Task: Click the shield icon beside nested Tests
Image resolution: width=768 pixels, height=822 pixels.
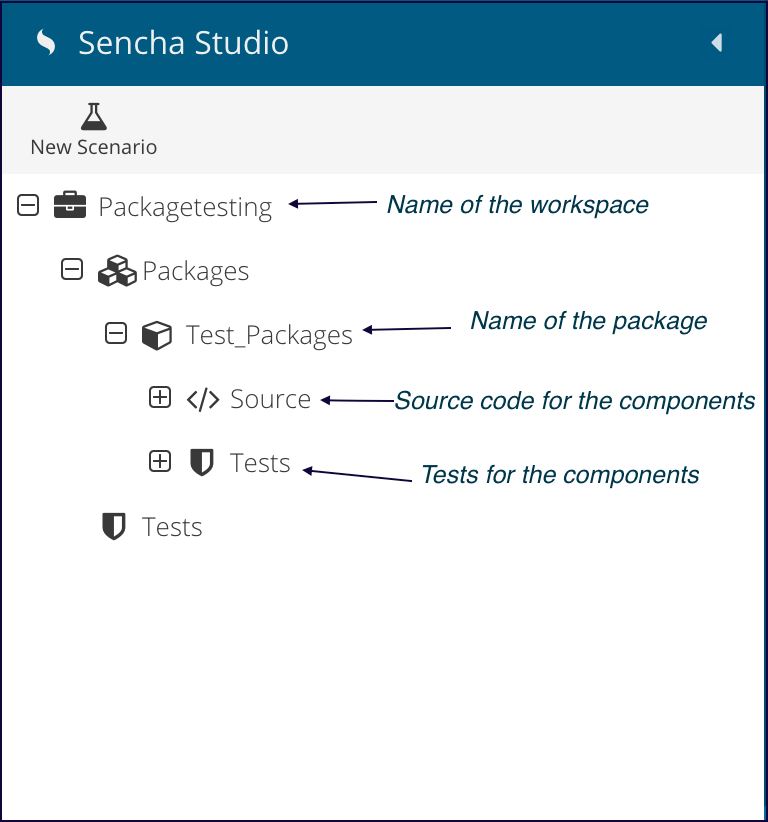Action: 201,462
